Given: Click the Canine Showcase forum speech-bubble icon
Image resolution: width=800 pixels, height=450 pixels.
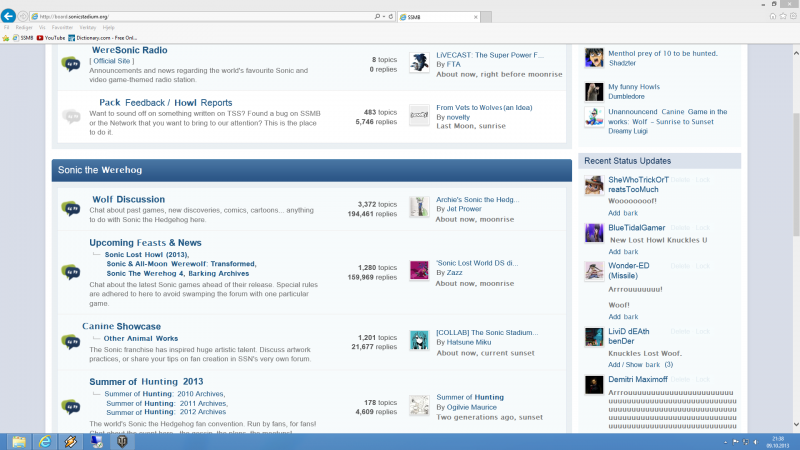Looking at the screenshot, I should [71, 341].
